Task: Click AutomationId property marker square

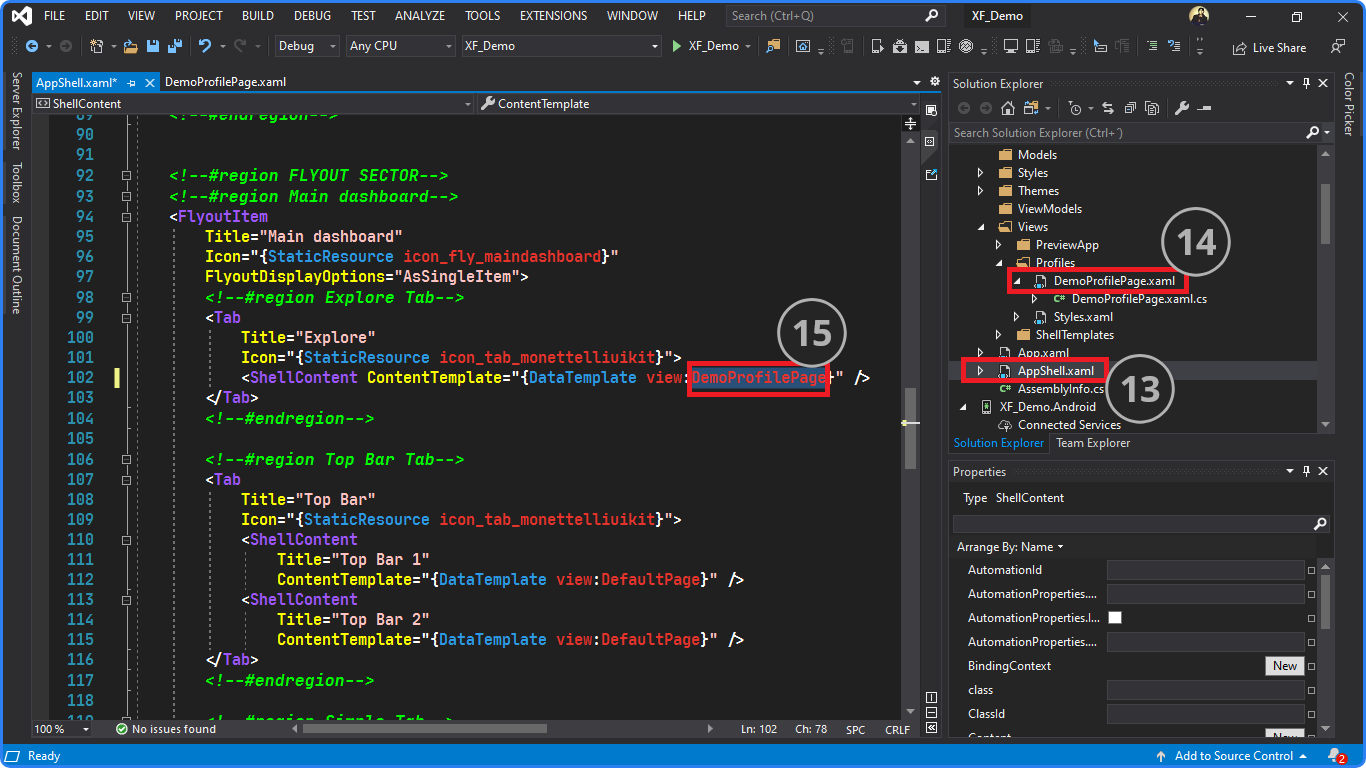Action: click(x=1311, y=570)
